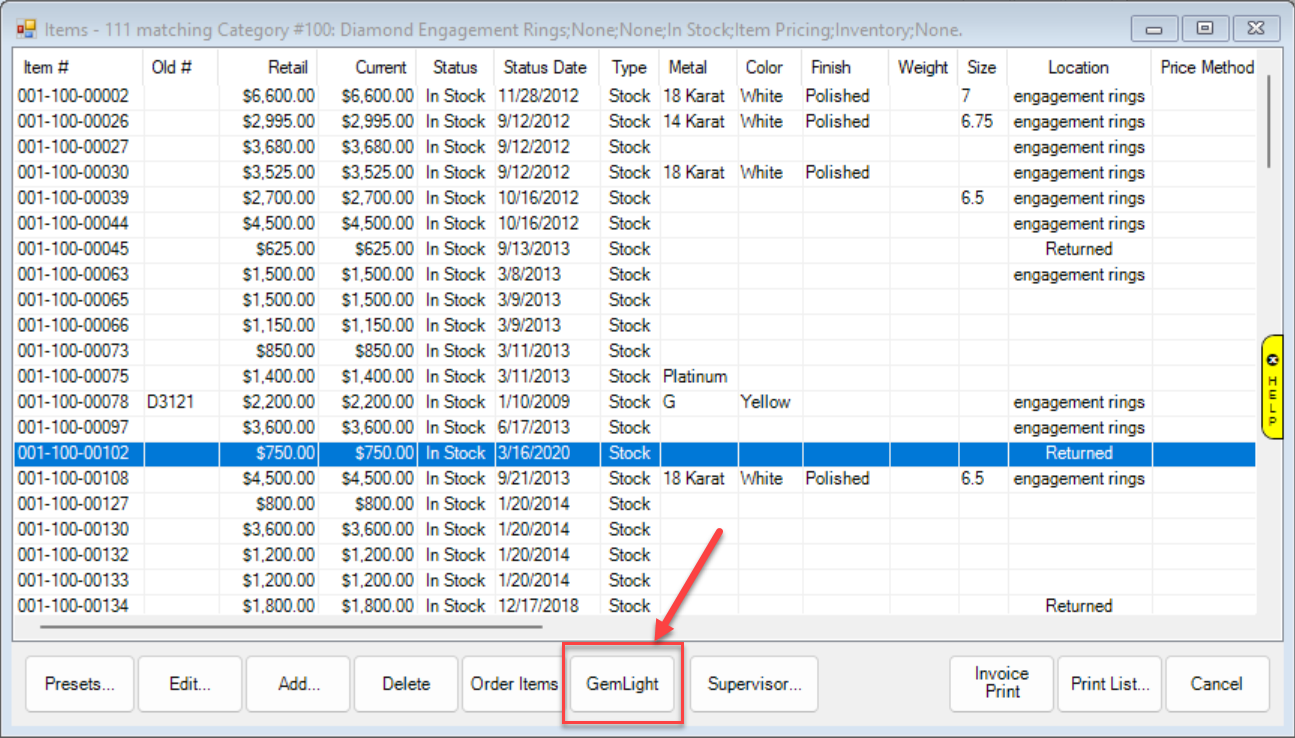
Task: Open the Presets dialog
Action: 79,684
